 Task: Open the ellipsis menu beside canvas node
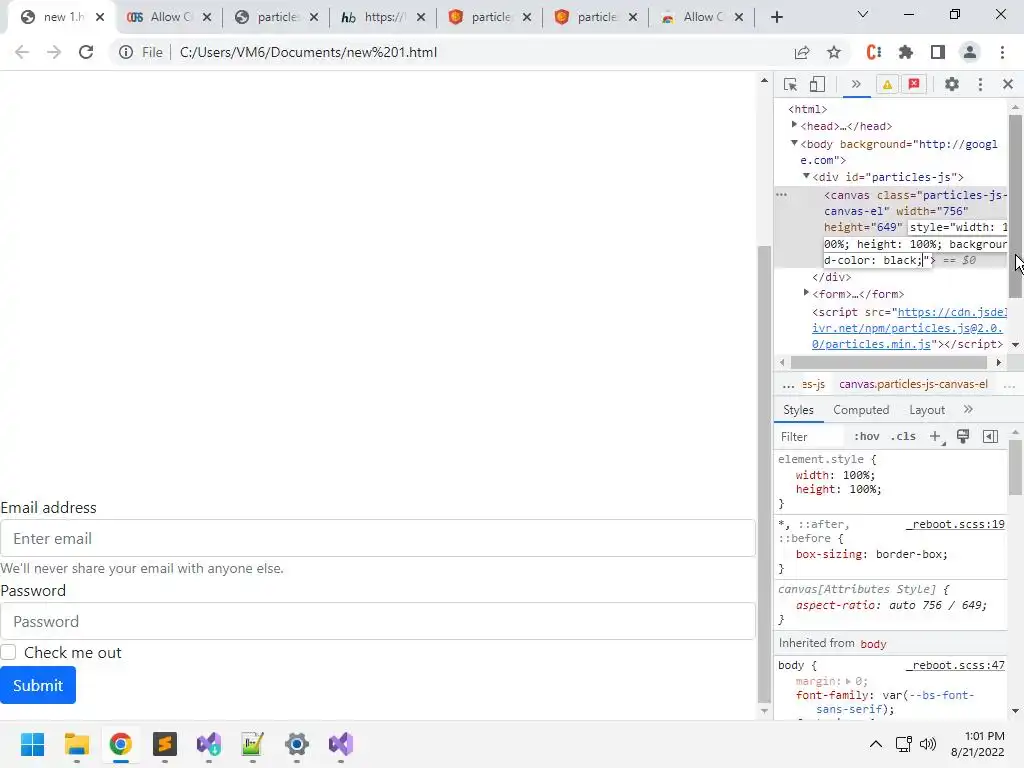781,195
